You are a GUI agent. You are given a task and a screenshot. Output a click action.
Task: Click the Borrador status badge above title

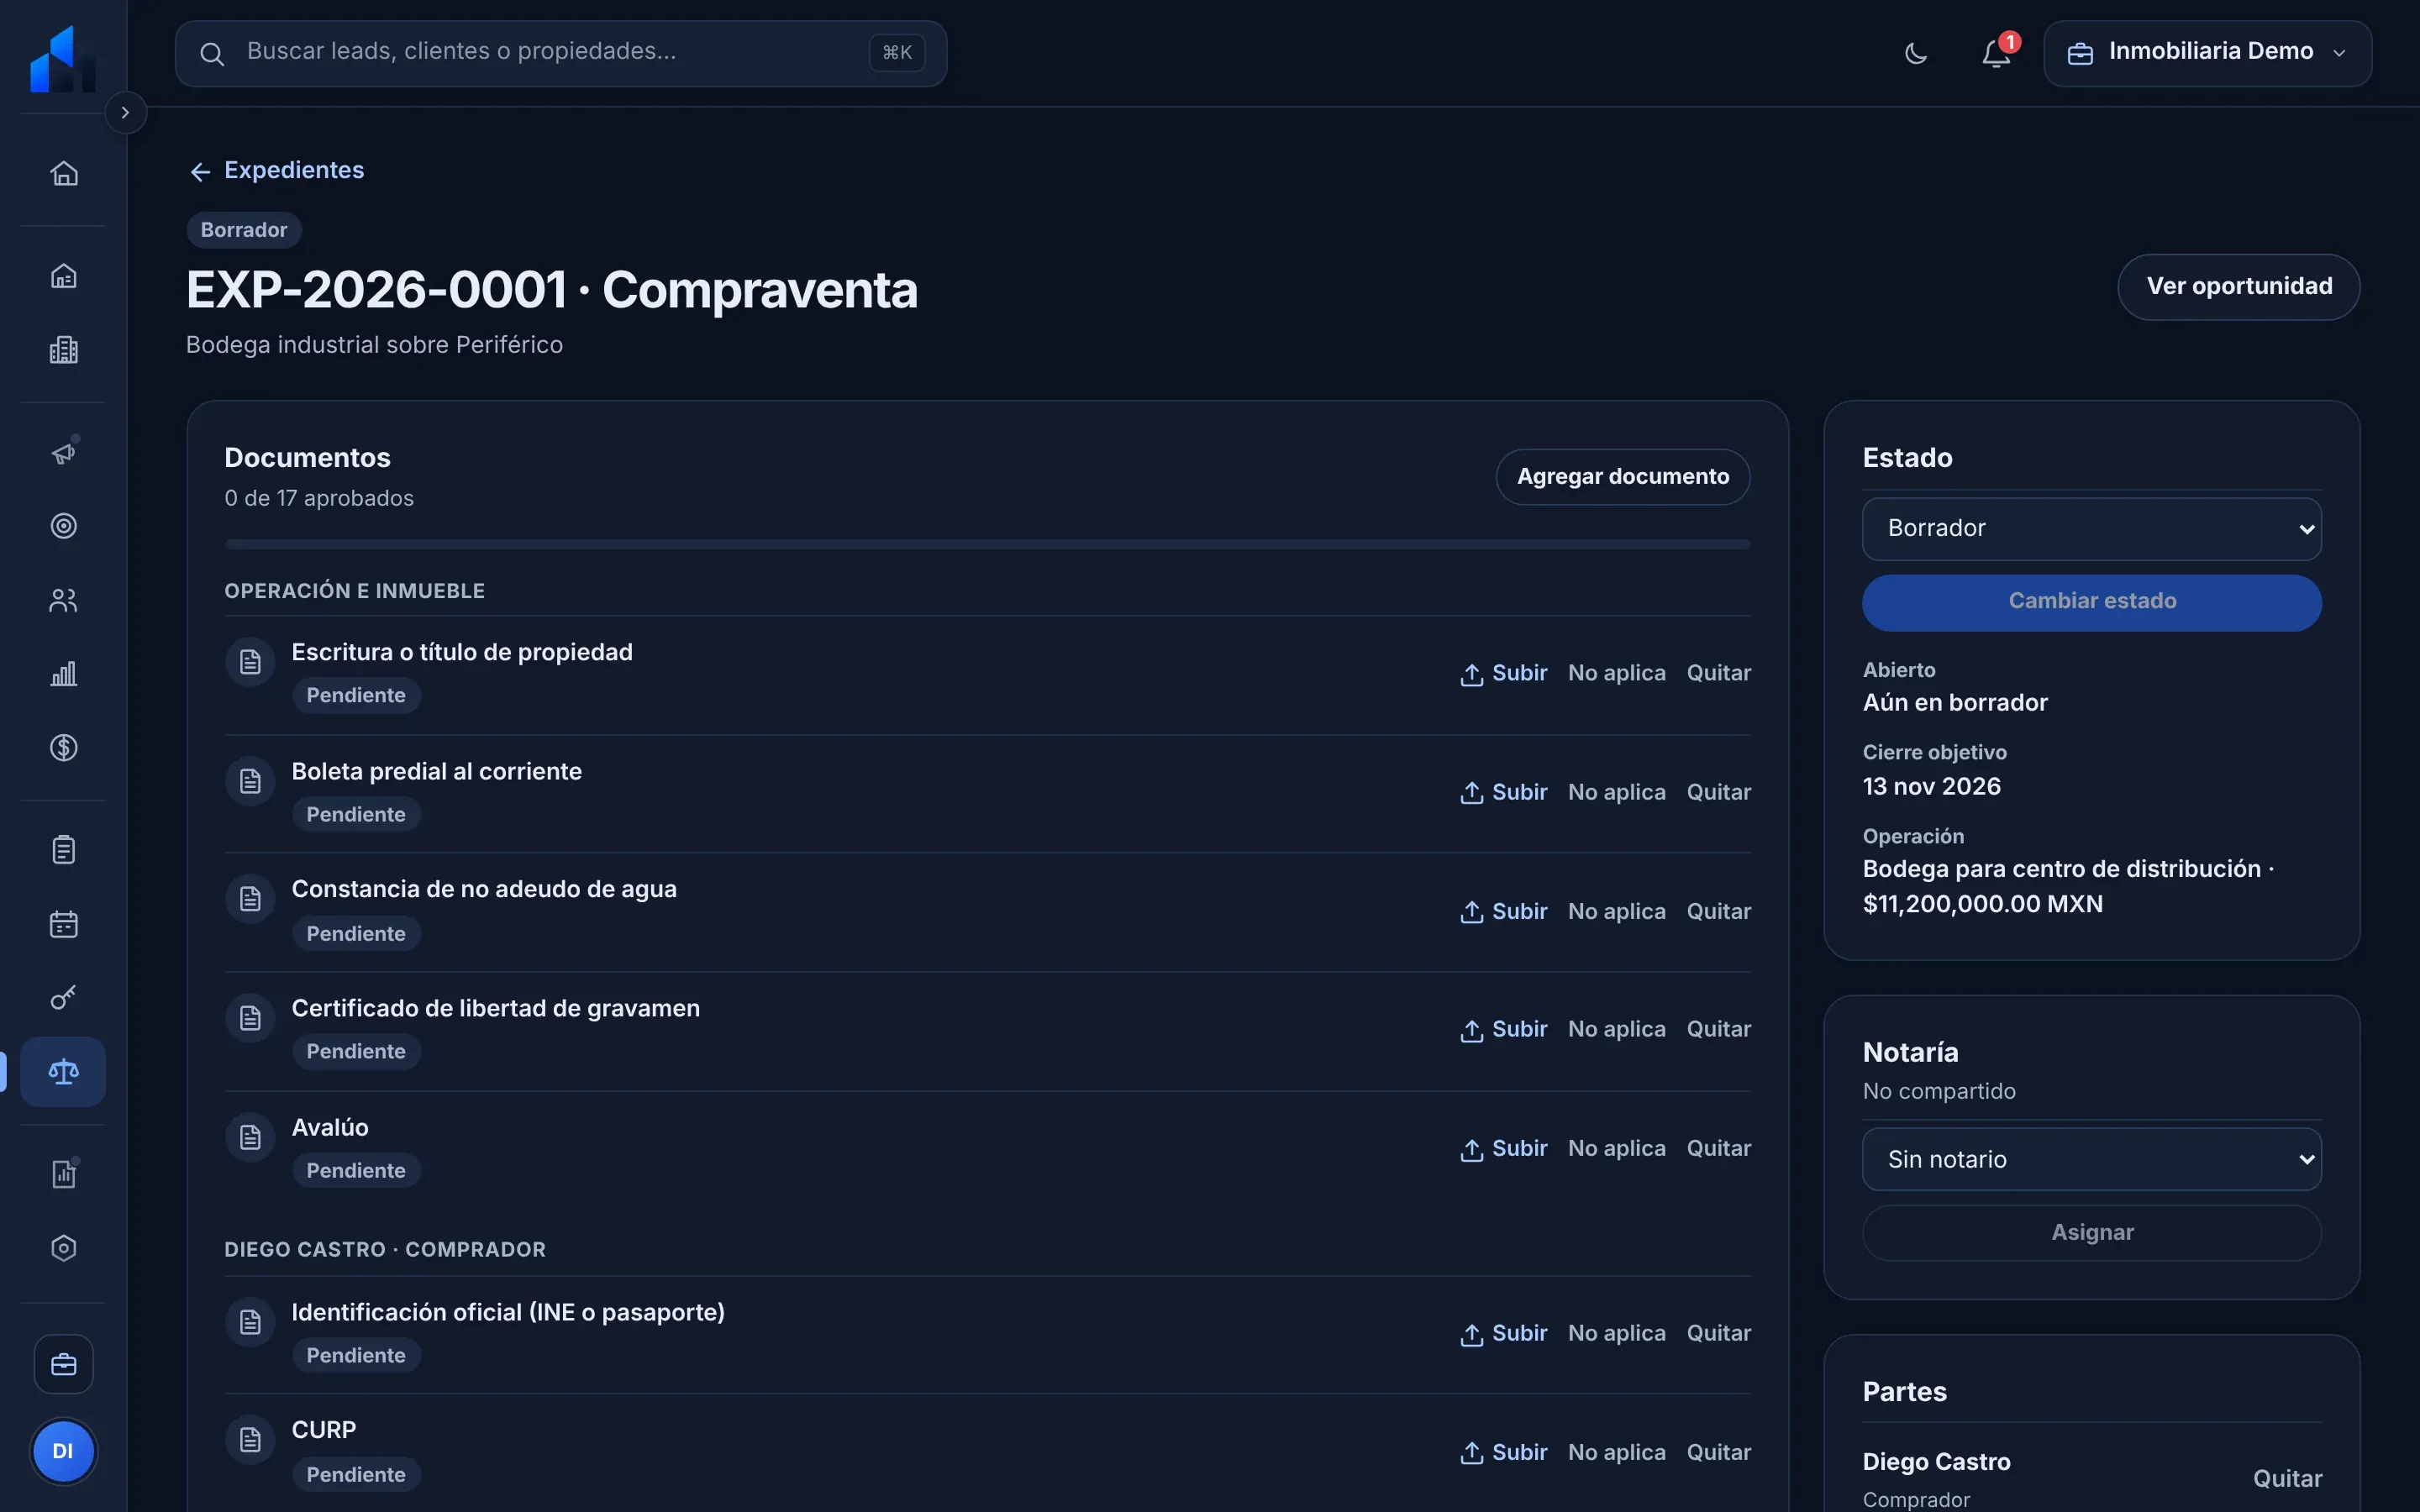pos(244,230)
